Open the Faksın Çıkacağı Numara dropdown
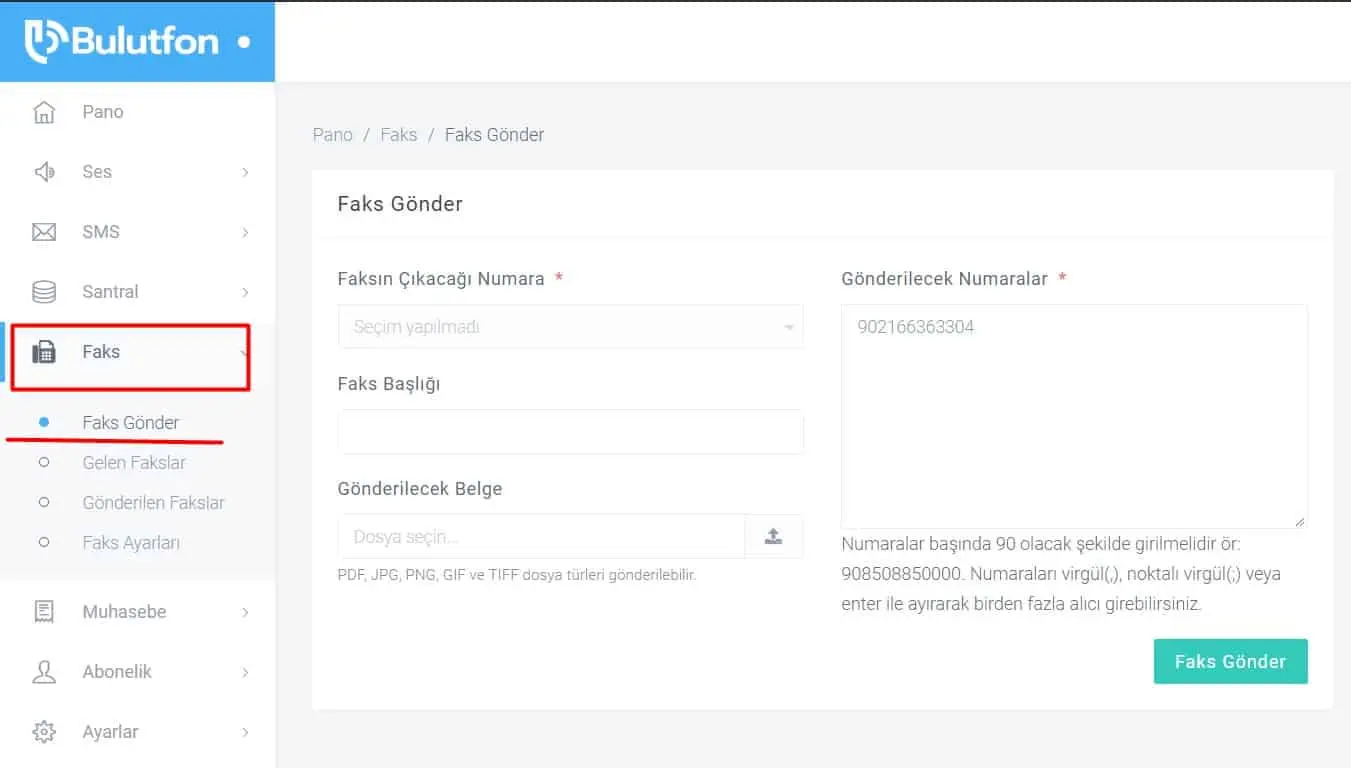This screenshot has height=768, width=1351. (x=570, y=327)
